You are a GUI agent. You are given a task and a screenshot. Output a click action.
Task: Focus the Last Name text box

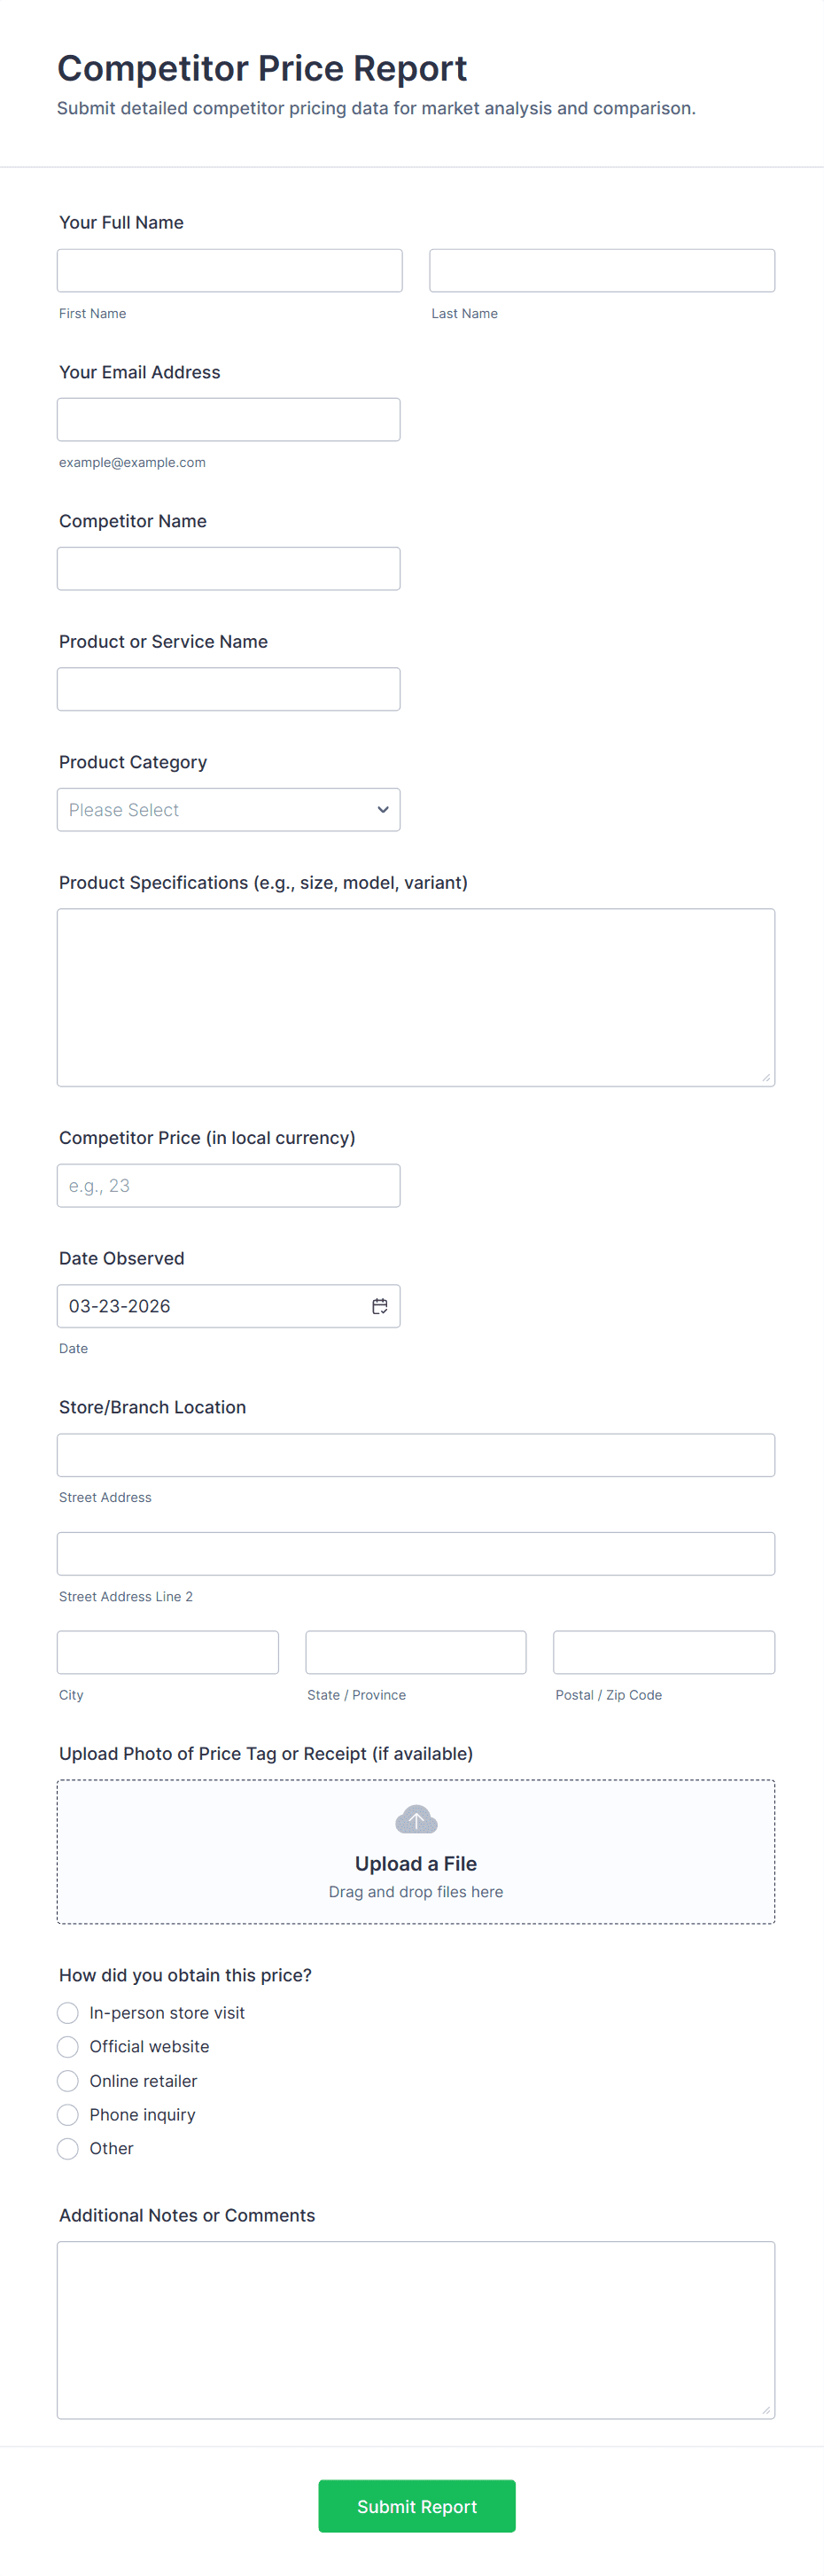602,271
